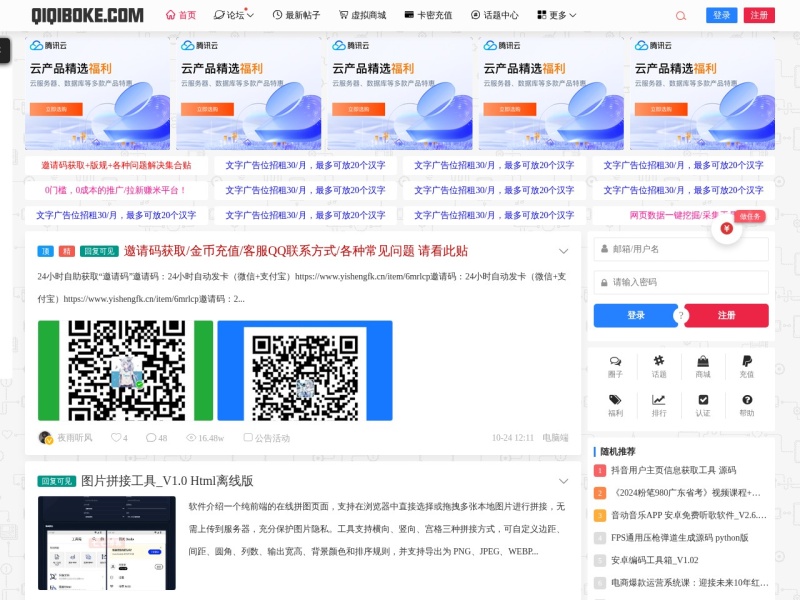Image resolution: width=800 pixels, height=600 pixels.
Task: Open post 图片拼接工具_V1.0 Html离线版
Action: click(167, 481)
